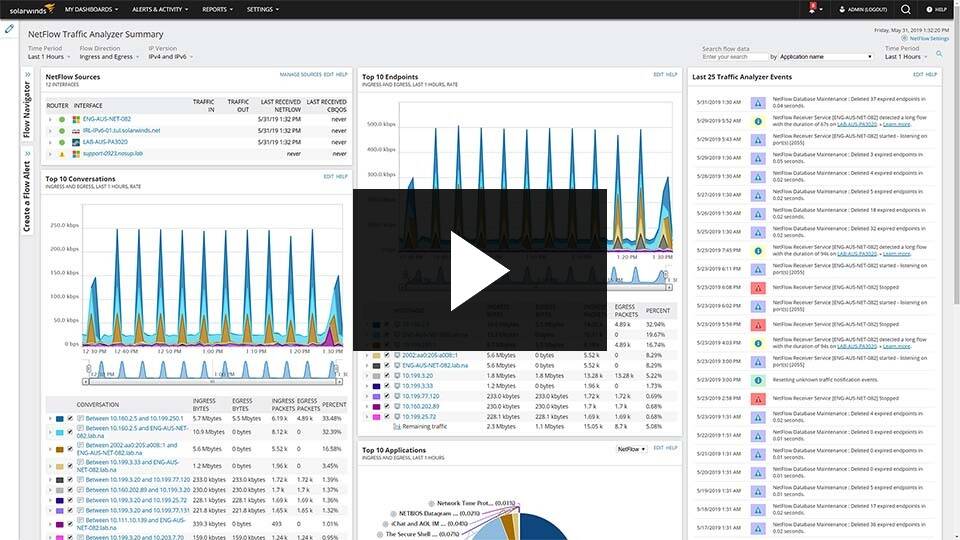The height and width of the screenshot is (540, 960).
Task: Click the search flow data magnifier icon
Action: click(939, 54)
